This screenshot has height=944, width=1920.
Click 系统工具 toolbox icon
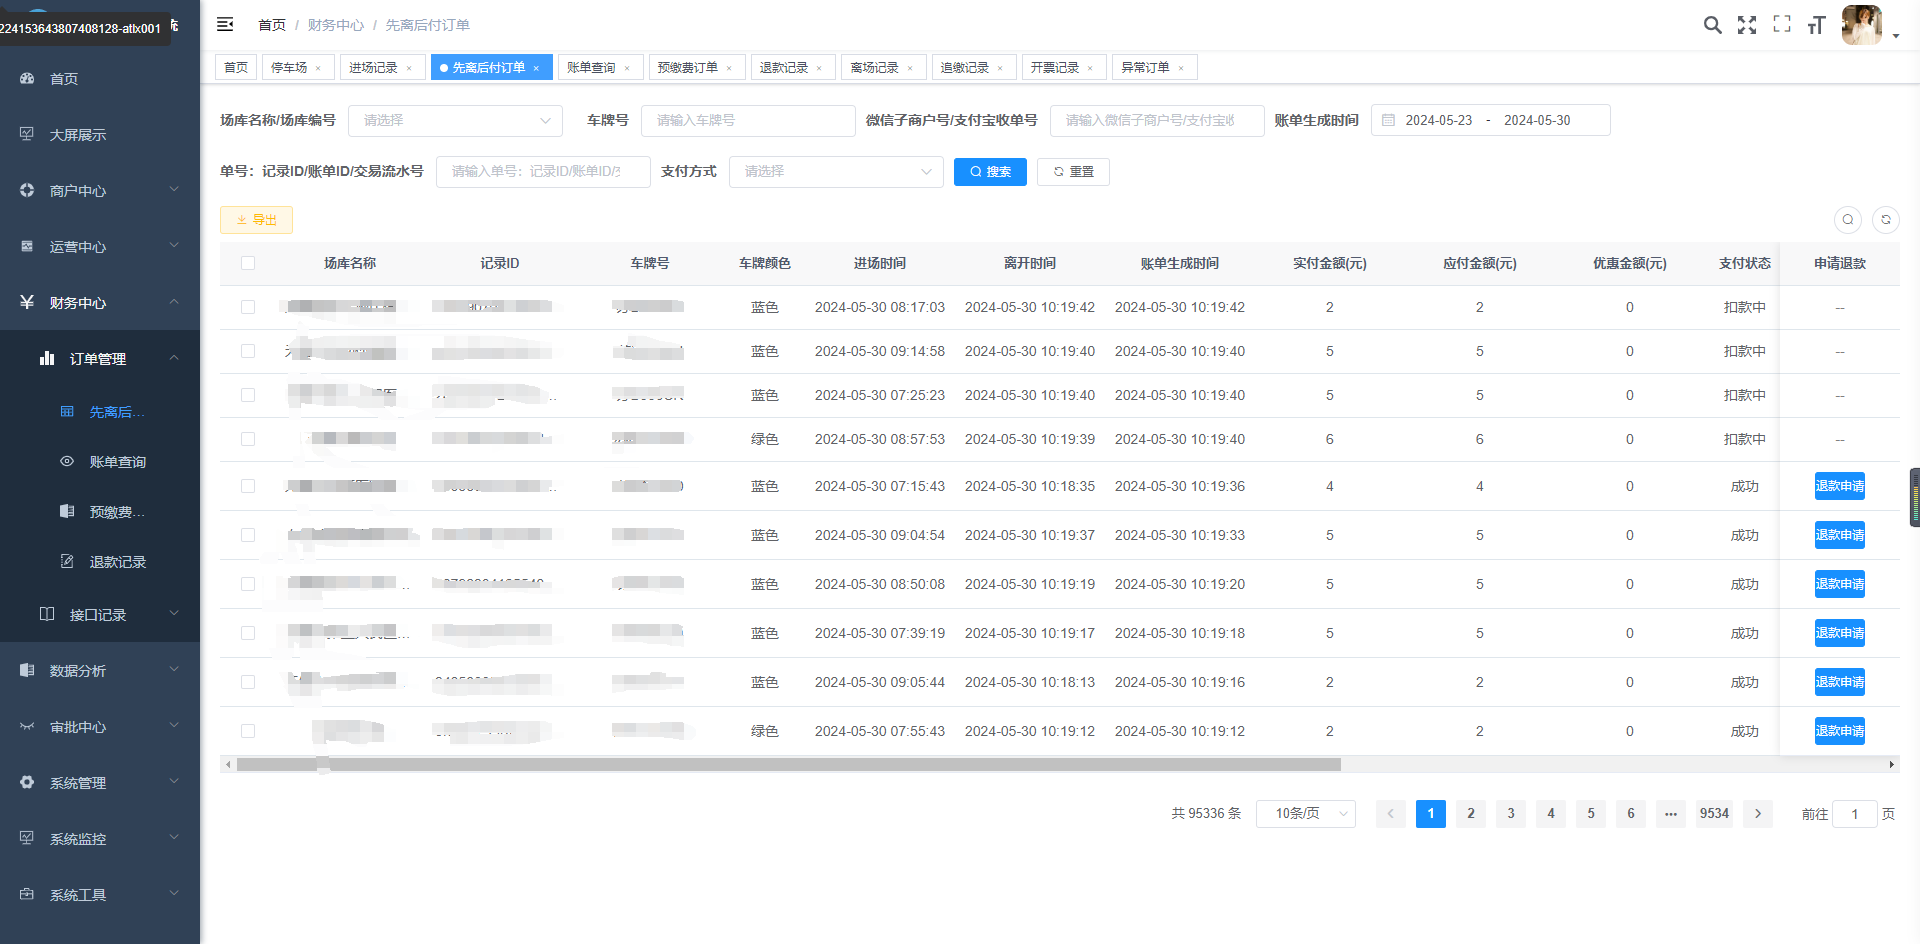click(27, 894)
